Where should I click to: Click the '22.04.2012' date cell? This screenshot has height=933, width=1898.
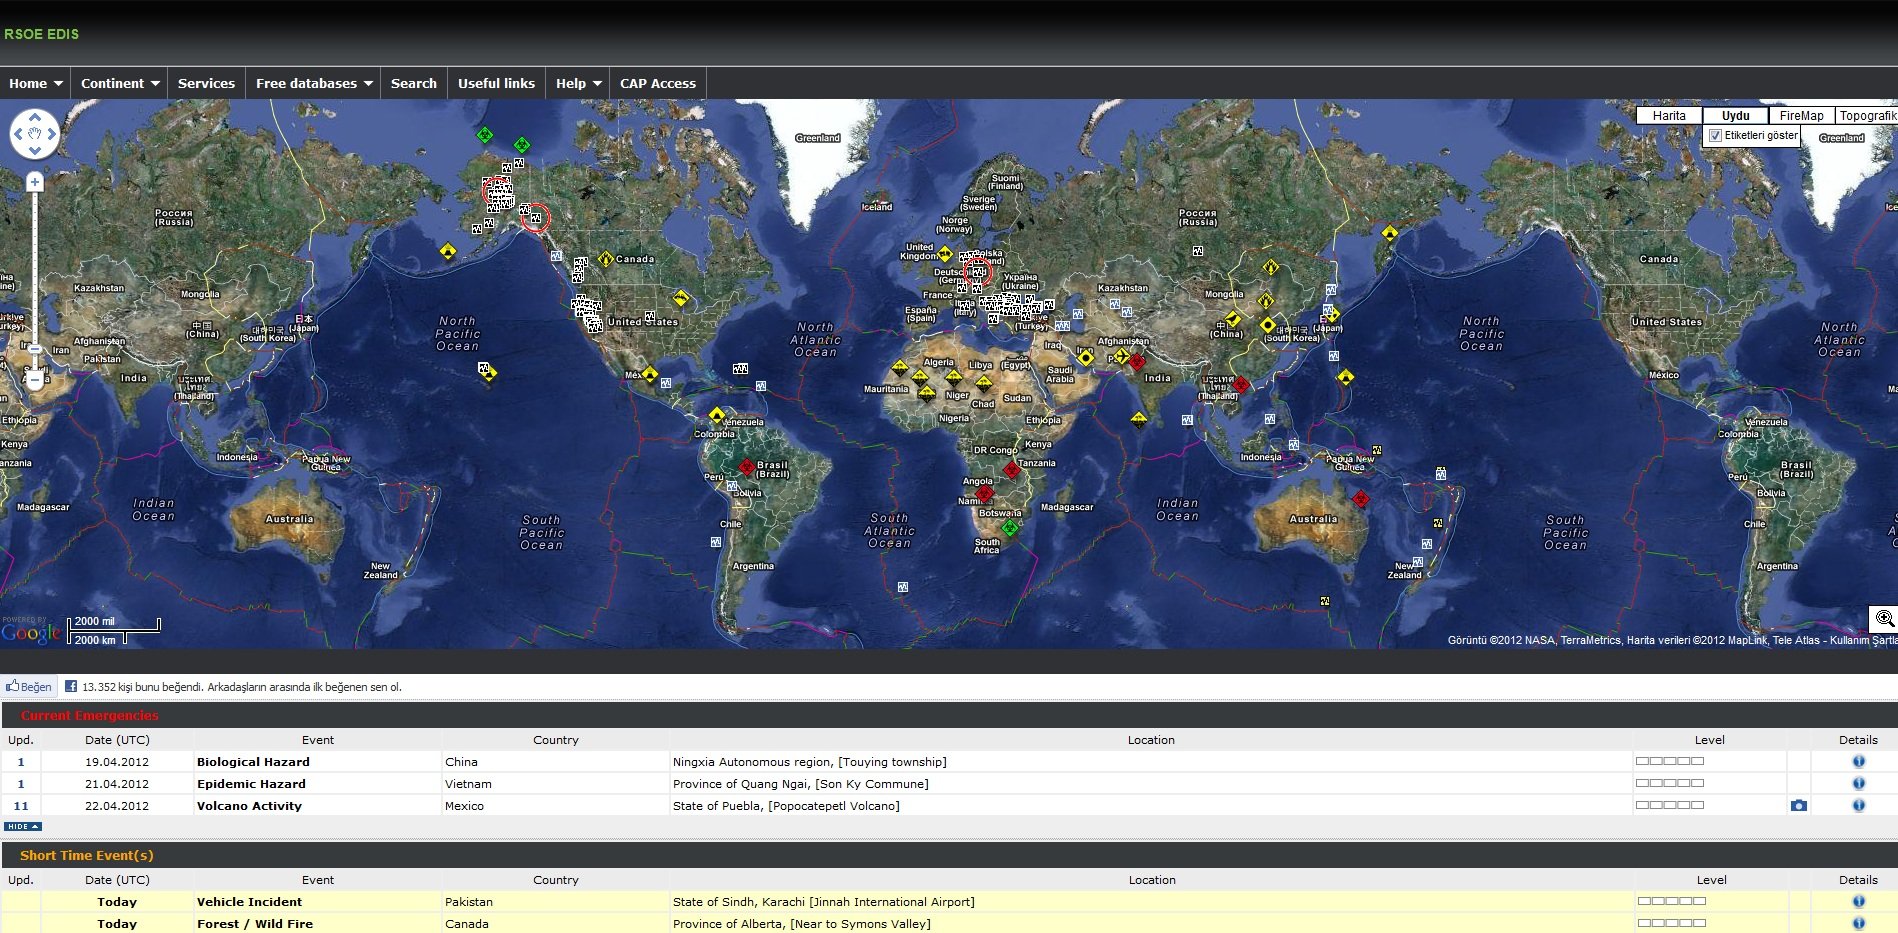click(117, 806)
